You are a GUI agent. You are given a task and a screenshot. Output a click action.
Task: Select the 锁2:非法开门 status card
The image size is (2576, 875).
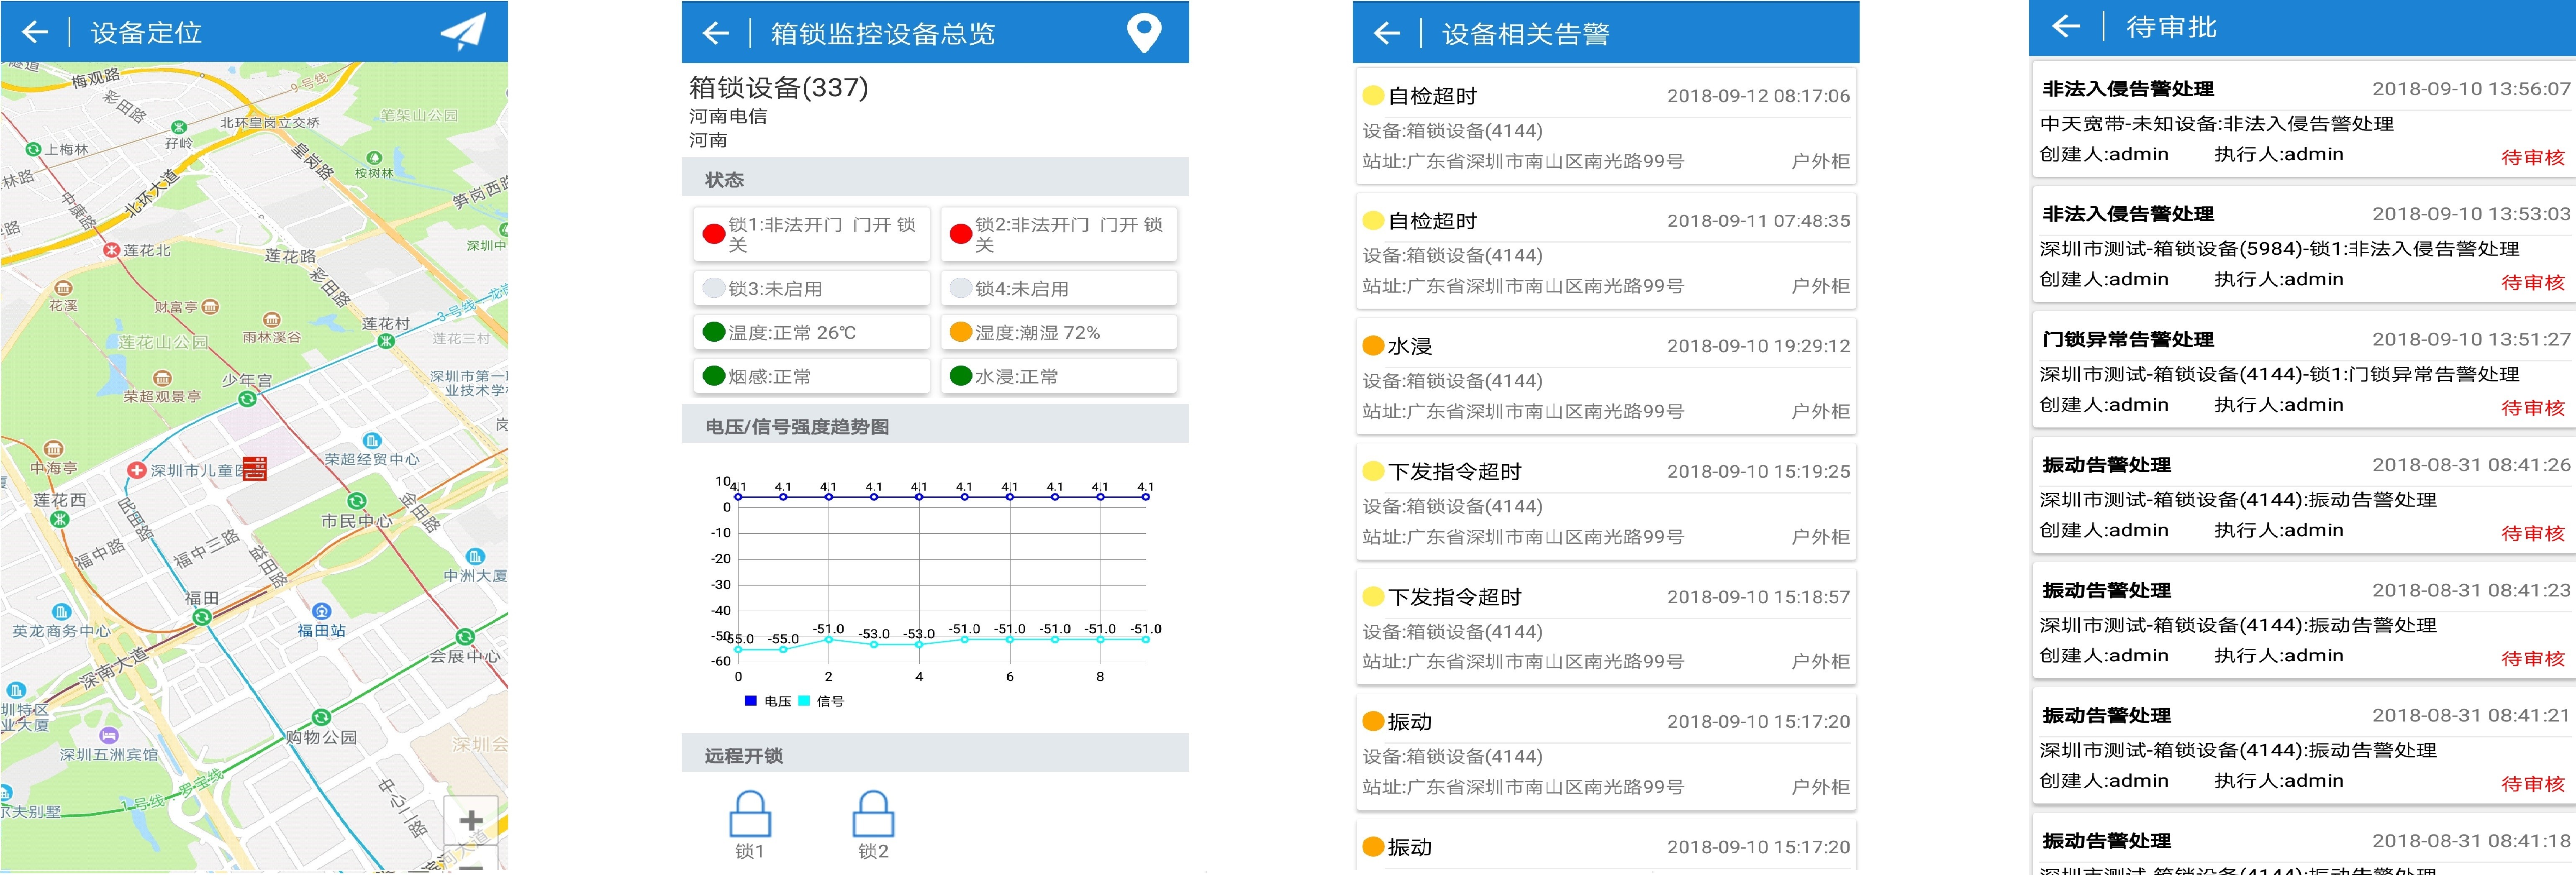(x=1059, y=234)
